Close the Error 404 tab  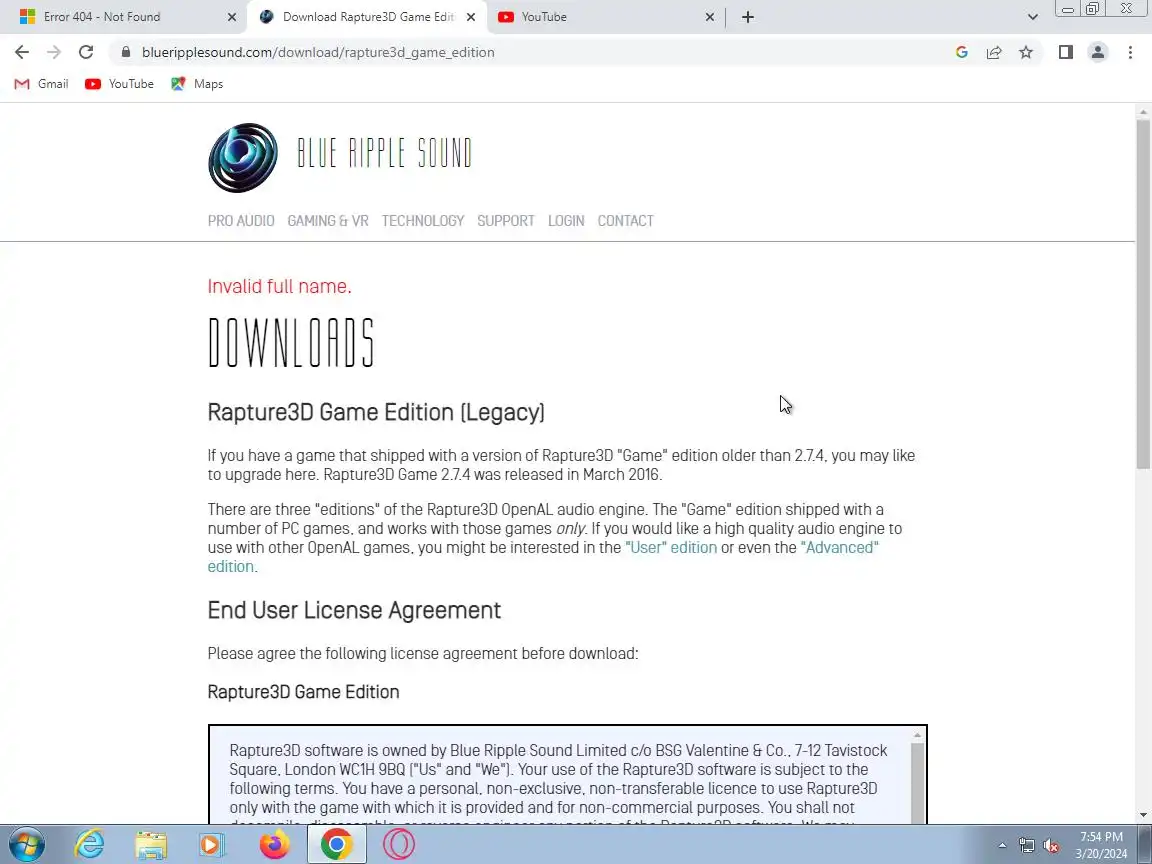[x=232, y=17]
